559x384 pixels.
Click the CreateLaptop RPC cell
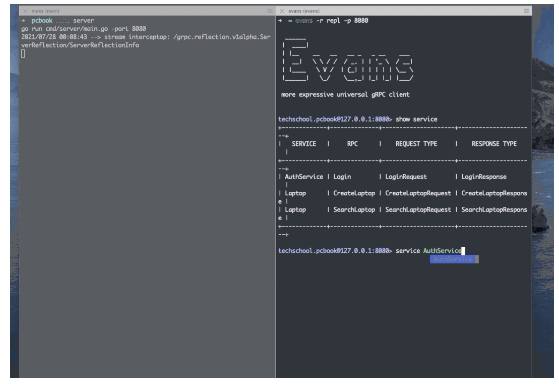pos(354,193)
